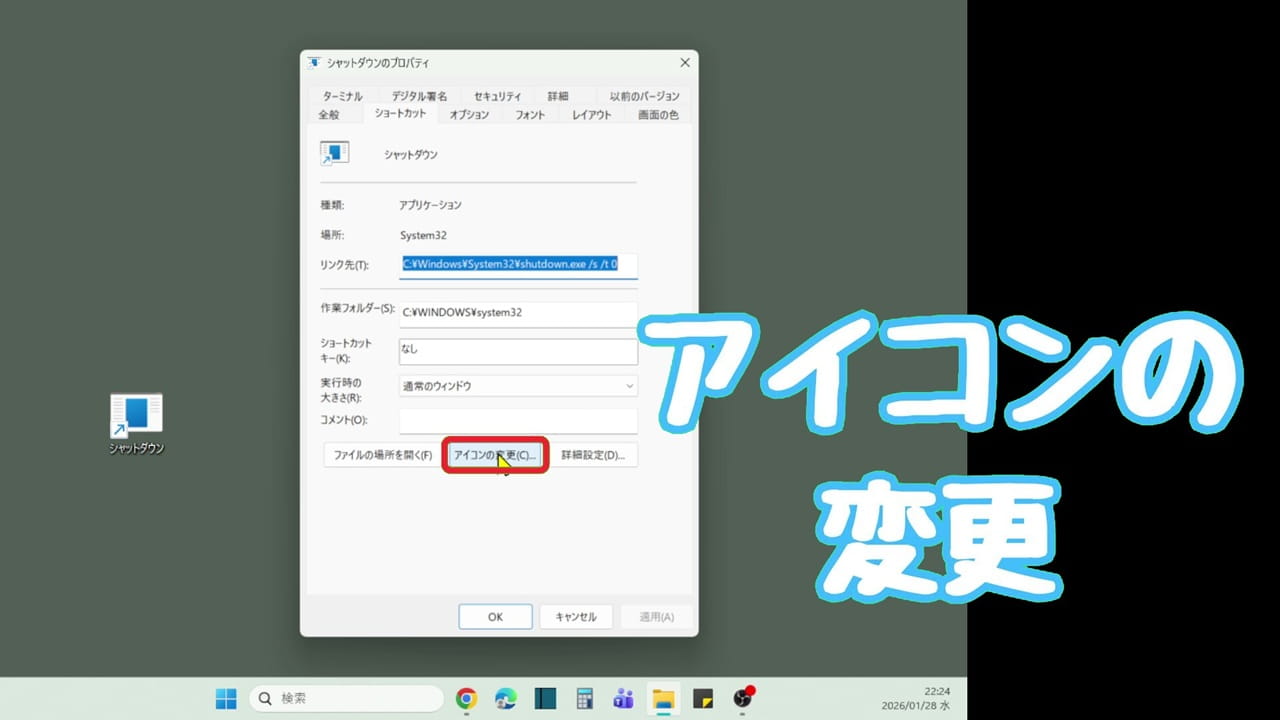
Task: Click inside the コメント input field
Action: (517, 420)
